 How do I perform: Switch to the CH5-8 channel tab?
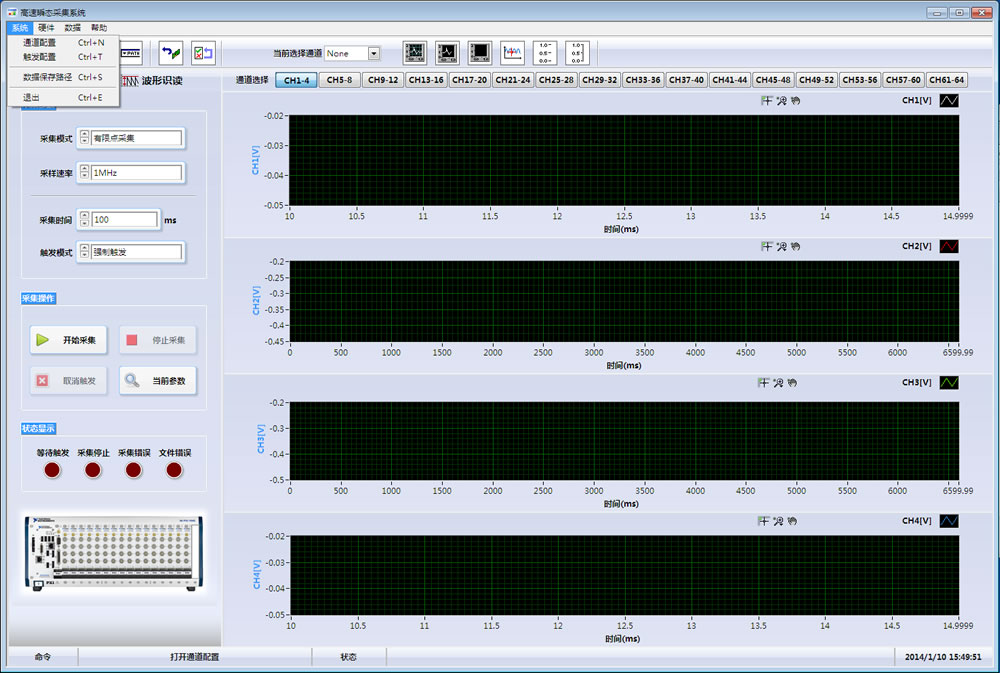coord(339,80)
